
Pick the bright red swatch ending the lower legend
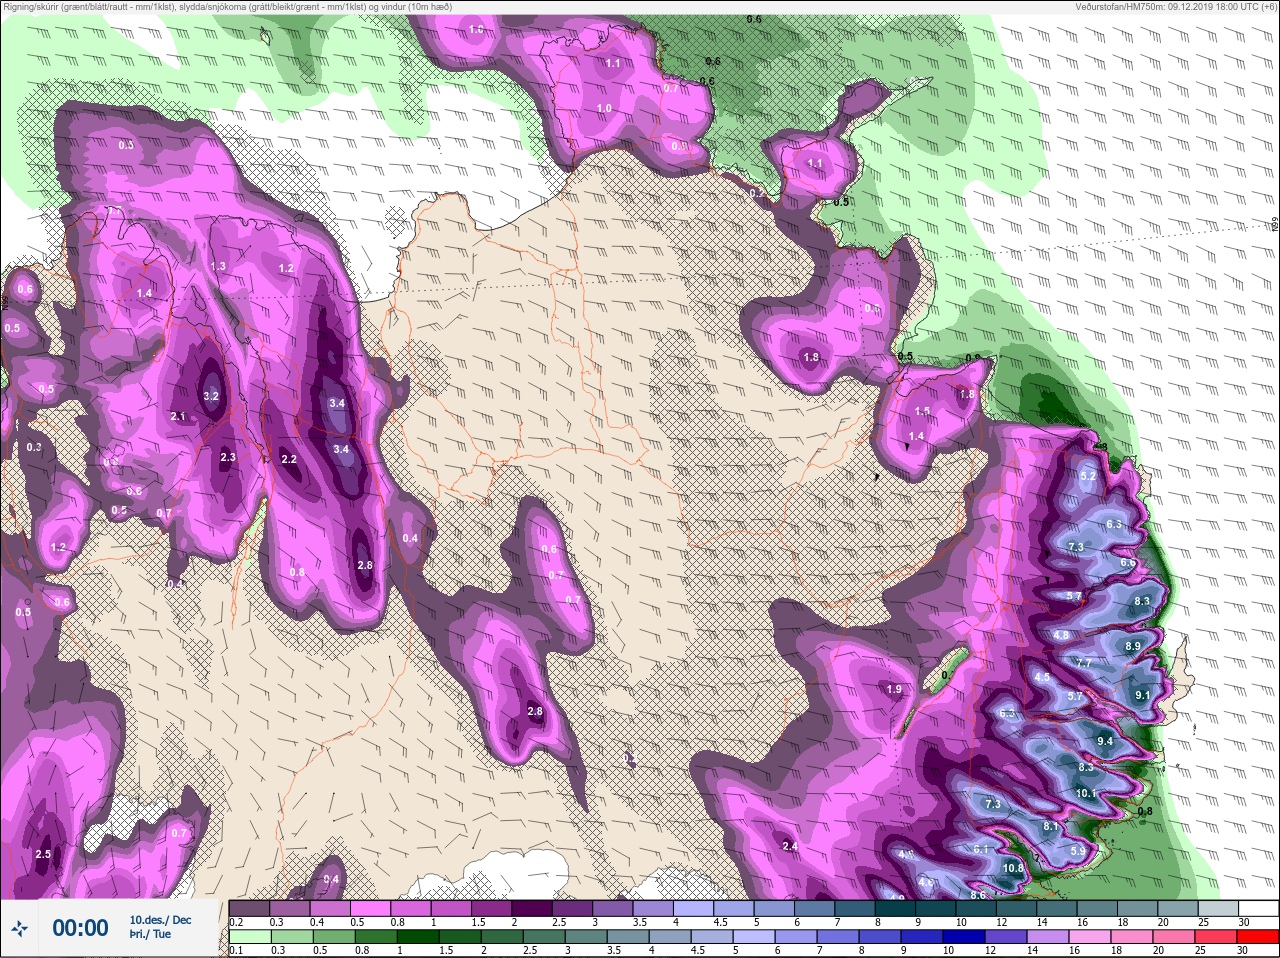point(1257,937)
